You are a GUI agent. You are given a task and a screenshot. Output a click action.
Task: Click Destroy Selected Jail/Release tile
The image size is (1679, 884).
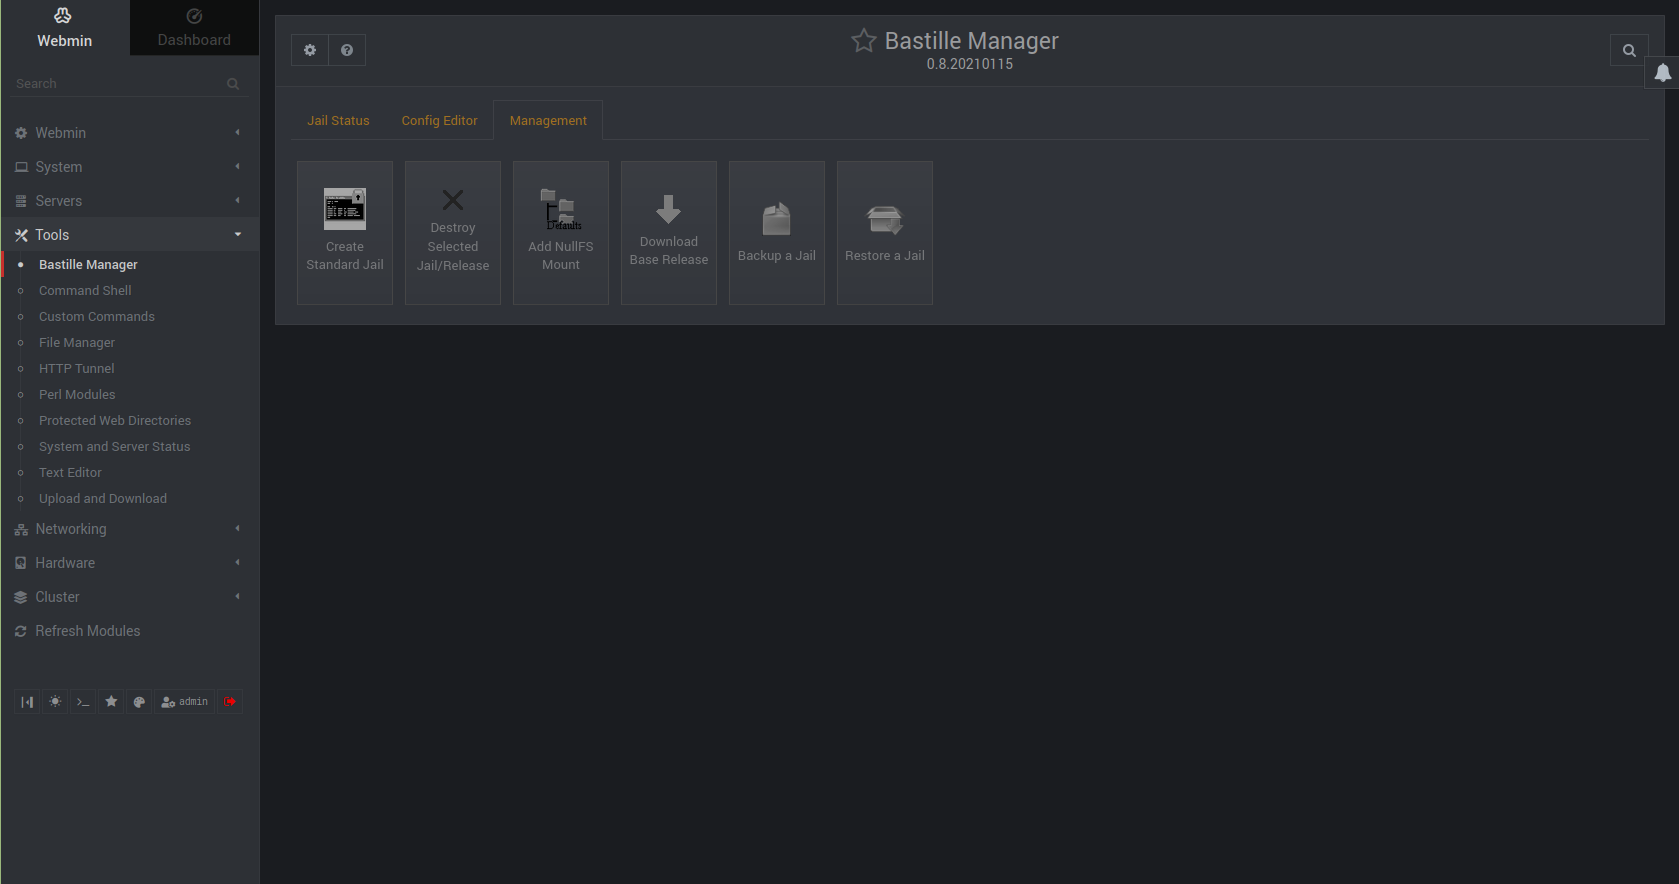click(453, 233)
